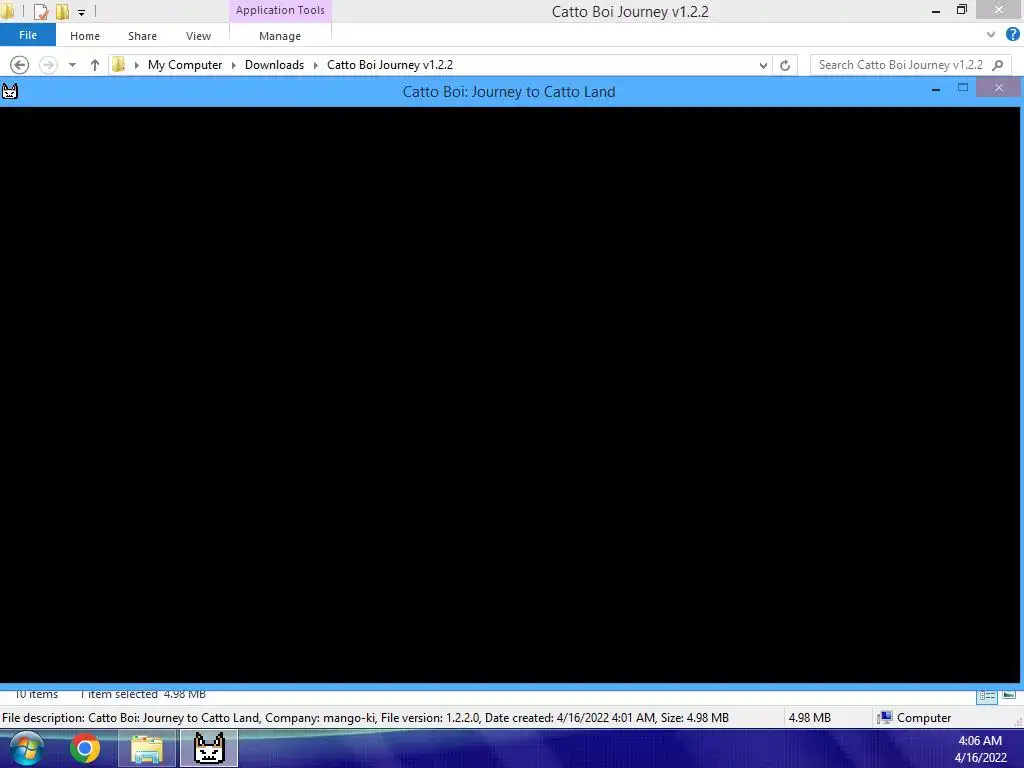Click the File description text in bottom status bar
The image size is (1024, 768).
click(x=365, y=718)
